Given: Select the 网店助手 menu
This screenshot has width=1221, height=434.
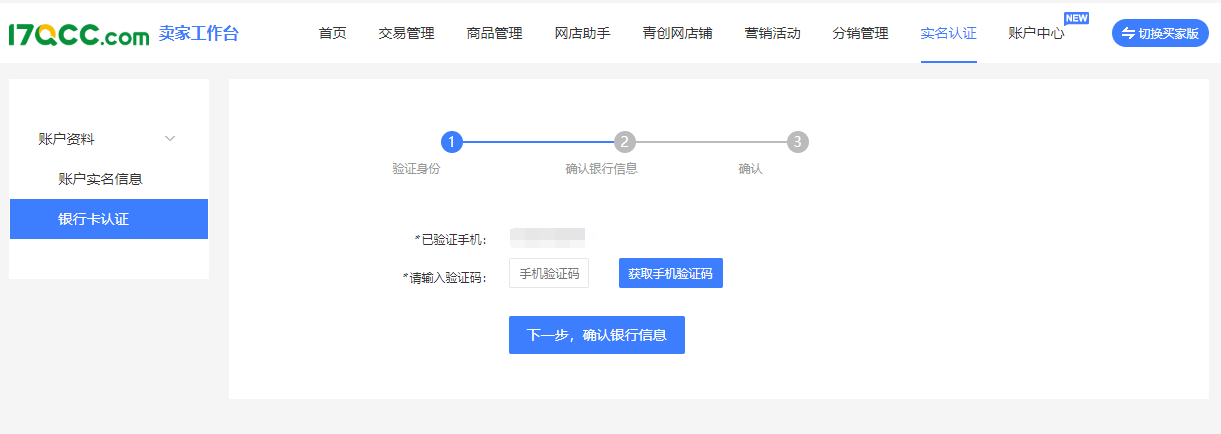Looking at the screenshot, I should pyautogui.click(x=582, y=34).
